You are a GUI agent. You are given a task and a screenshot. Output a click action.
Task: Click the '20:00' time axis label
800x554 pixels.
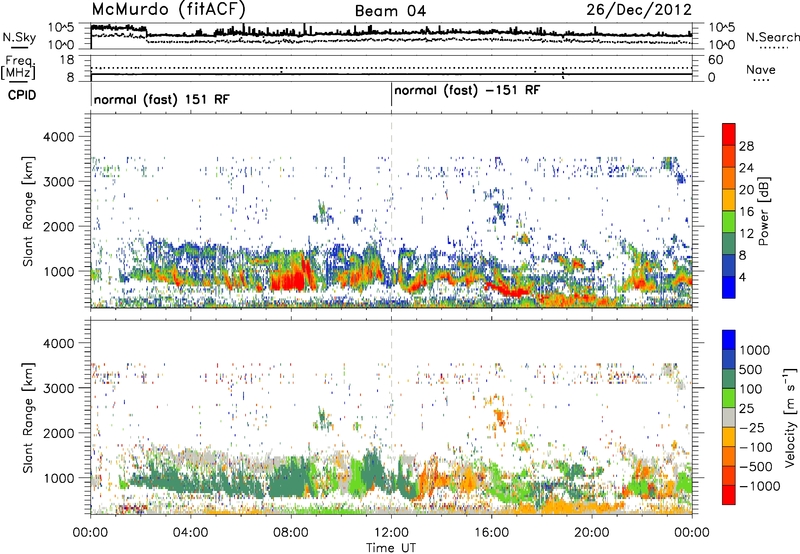[x=592, y=533]
